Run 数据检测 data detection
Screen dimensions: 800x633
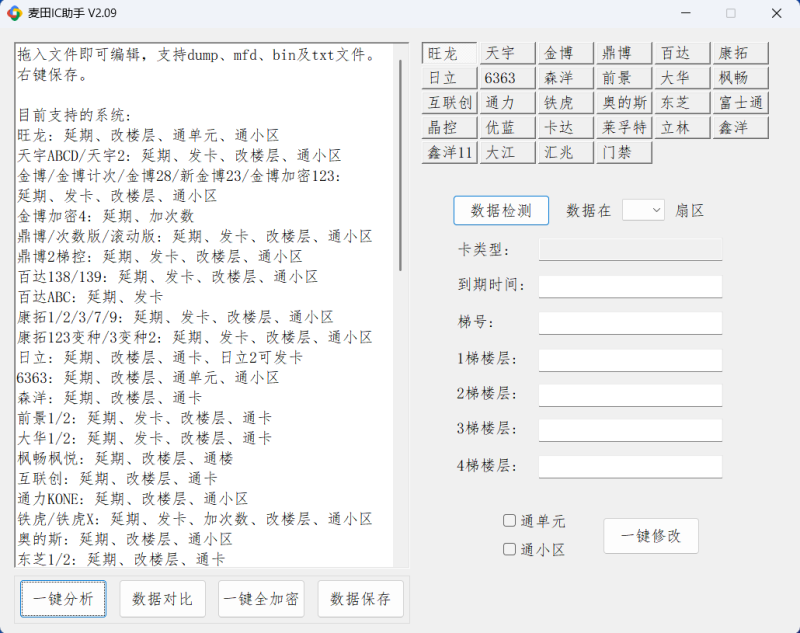(x=501, y=211)
